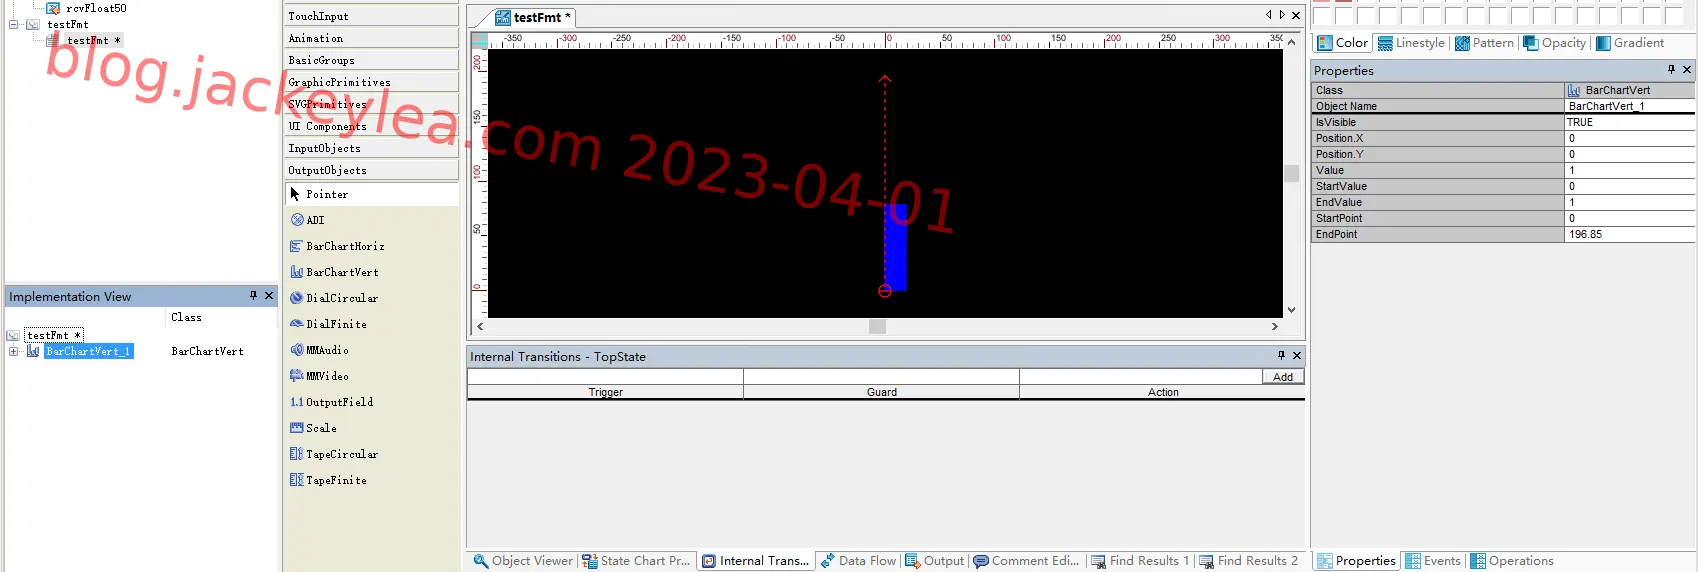Switch to the Operations tab
This screenshot has height=572, width=1698.
pos(1511,561)
